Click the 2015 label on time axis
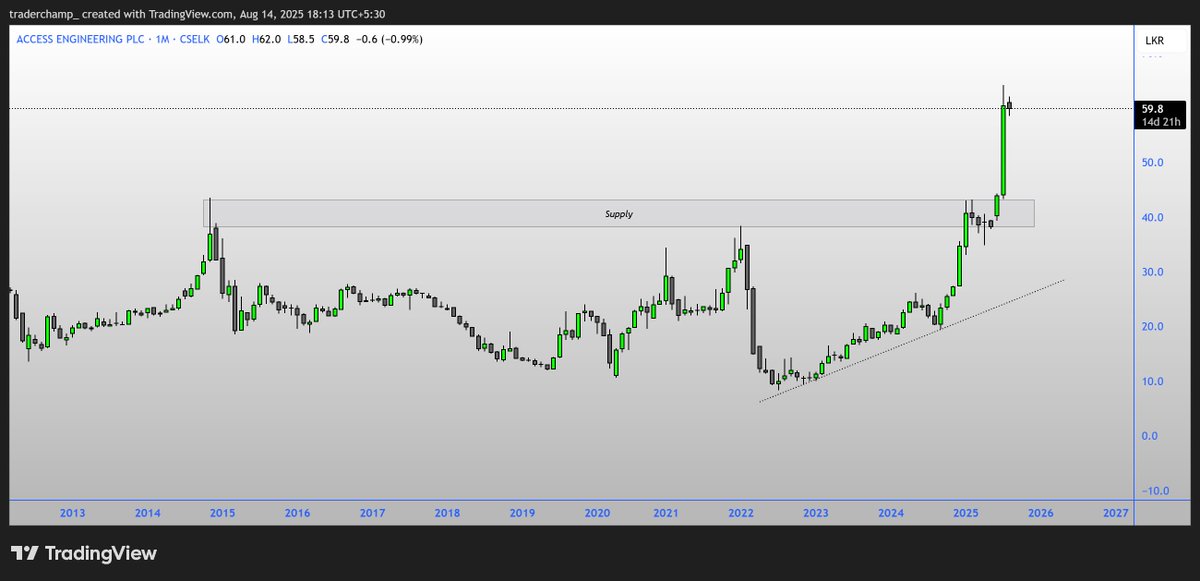The image size is (1200, 581). pyautogui.click(x=222, y=513)
